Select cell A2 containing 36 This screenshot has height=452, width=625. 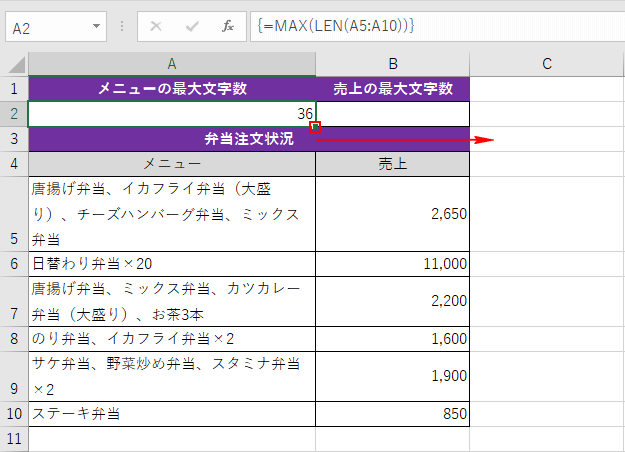(x=172, y=114)
